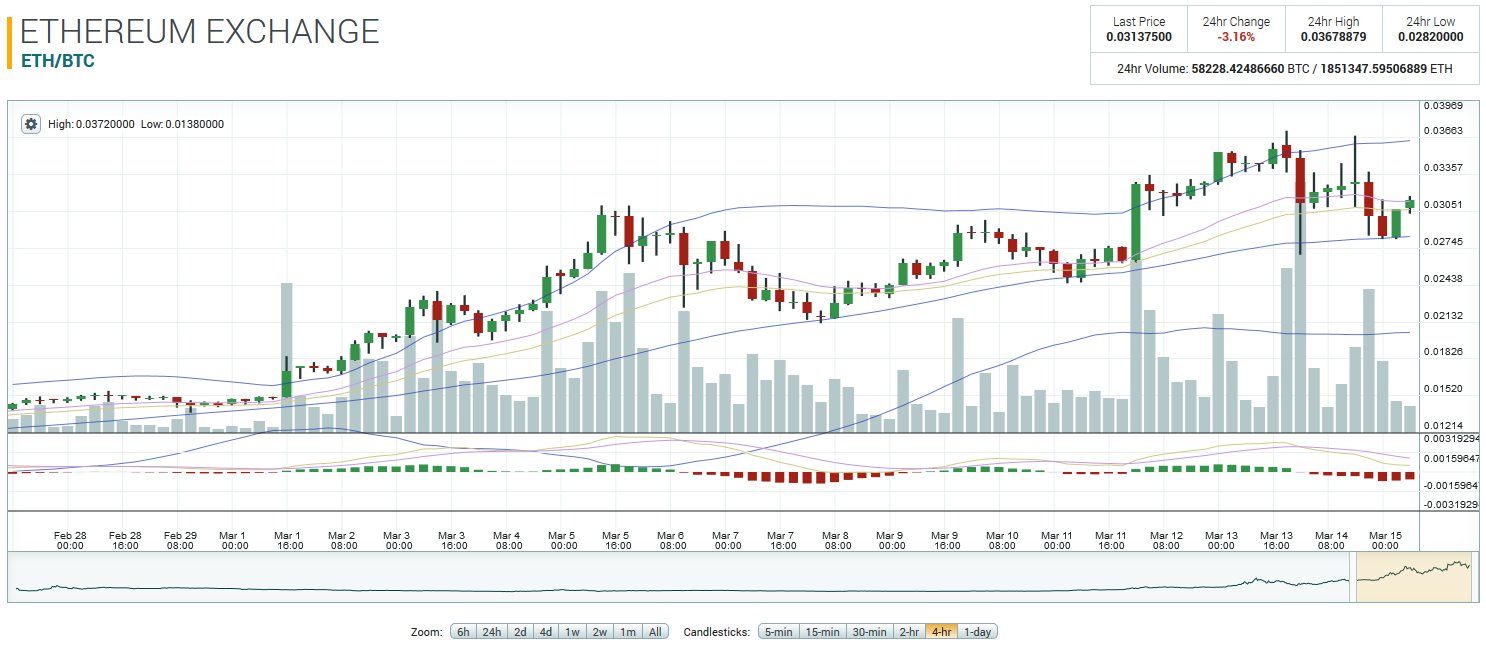This screenshot has width=1486, height=650.
Task: Click the Mar 10 08:00 time axis label
Action: coord(1002,540)
